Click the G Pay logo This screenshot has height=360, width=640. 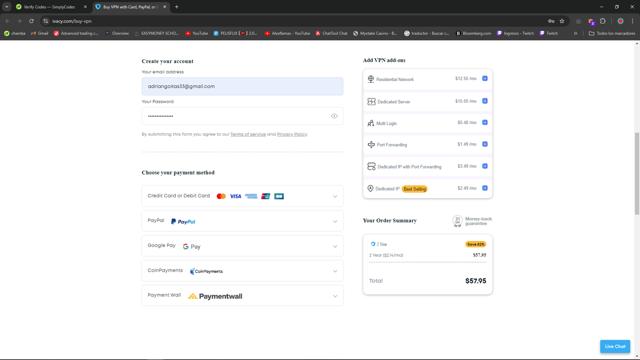pos(191,247)
